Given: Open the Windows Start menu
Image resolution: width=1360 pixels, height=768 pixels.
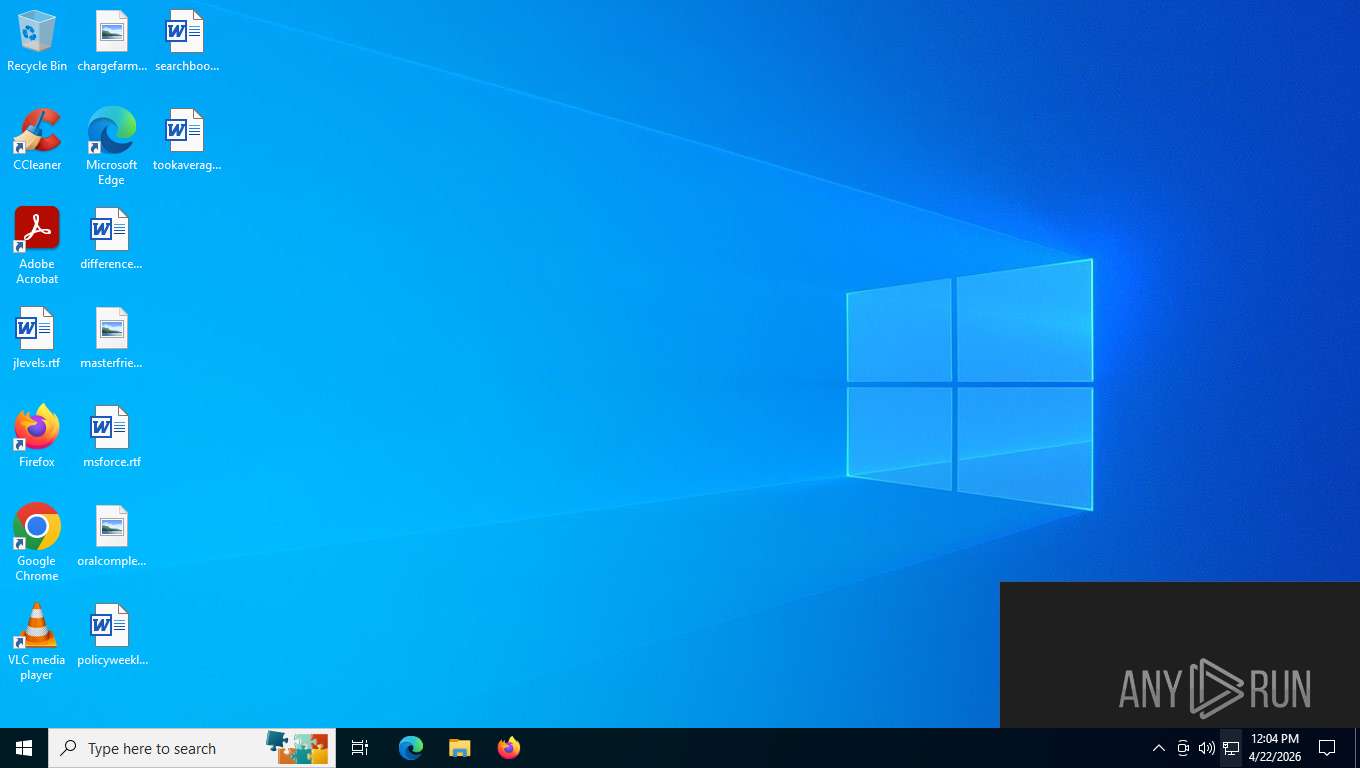Looking at the screenshot, I should click(x=24, y=748).
